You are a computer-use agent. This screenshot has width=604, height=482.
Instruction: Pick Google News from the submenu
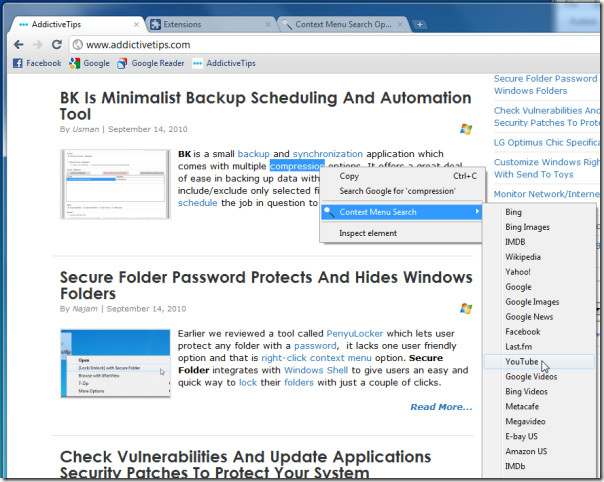pos(539,317)
